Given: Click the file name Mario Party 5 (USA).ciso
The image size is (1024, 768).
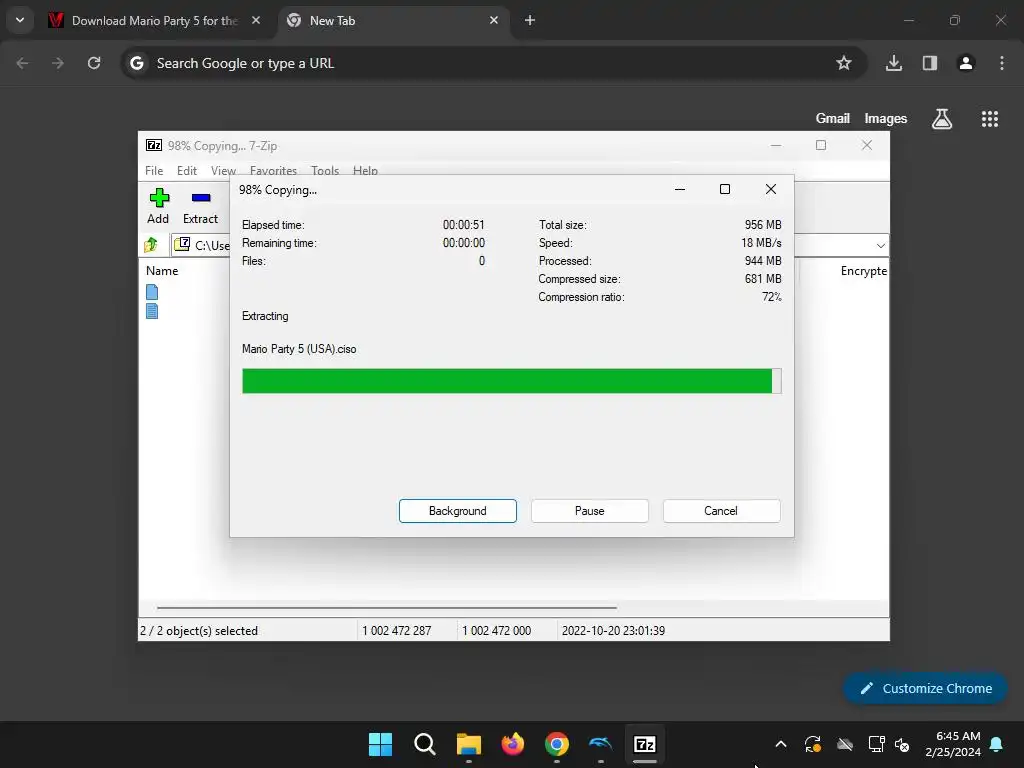Looking at the screenshot, I should 299,349.
